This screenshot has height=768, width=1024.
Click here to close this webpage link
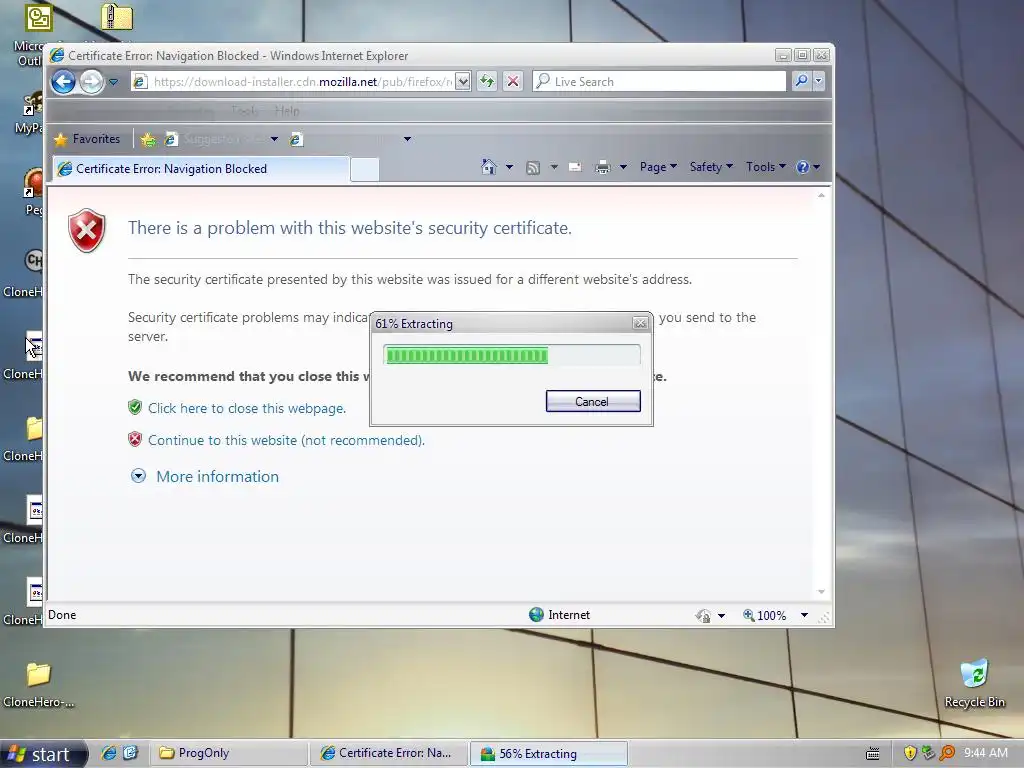pos(247,408)
